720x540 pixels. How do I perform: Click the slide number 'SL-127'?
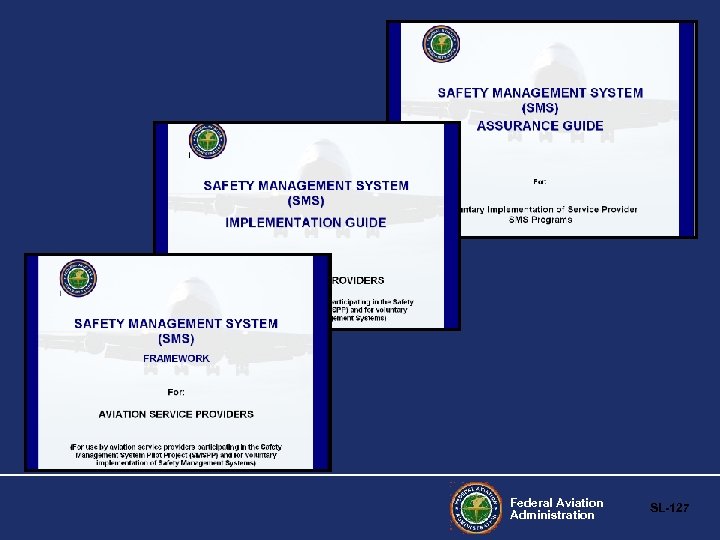(x=669, y=507)
